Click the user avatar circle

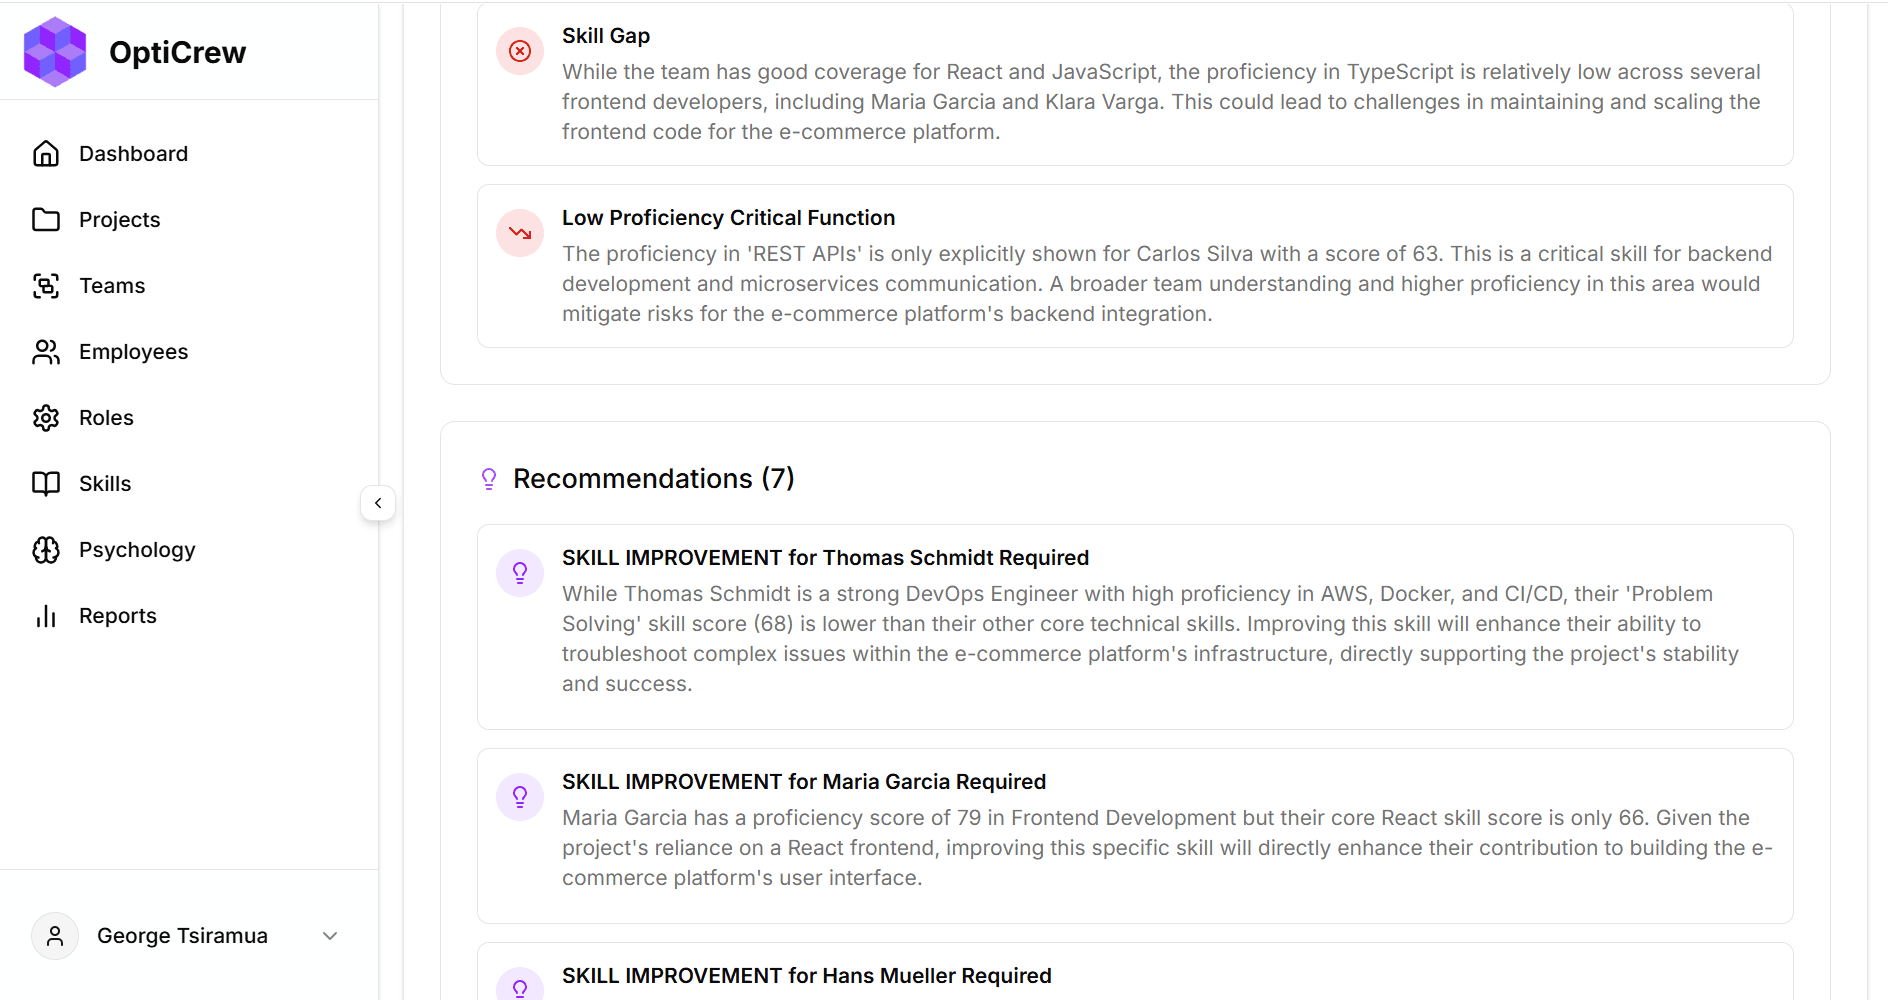pyautogui.click(x=55, y=936)
